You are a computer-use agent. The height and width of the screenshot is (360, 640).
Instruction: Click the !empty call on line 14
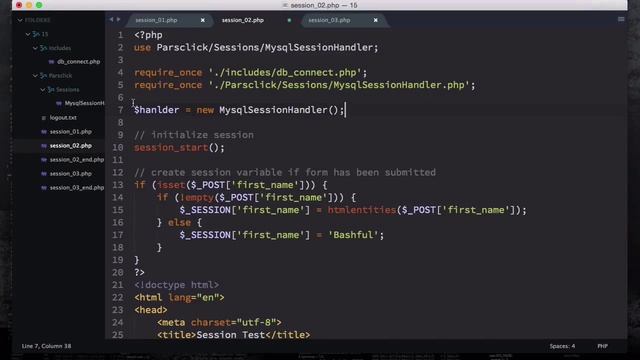click(x=197, y=198)
